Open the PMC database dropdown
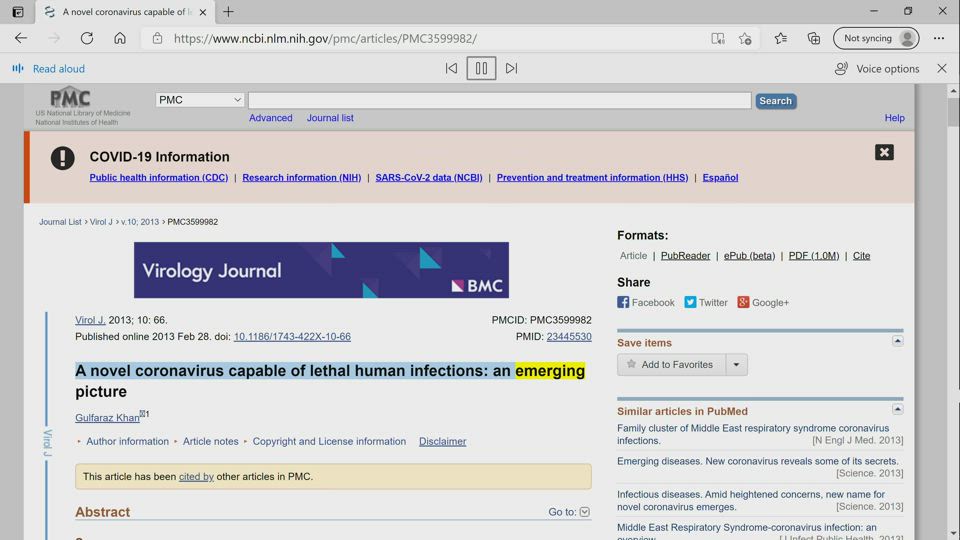This screenshot has width=960, height=540. (x=200, y=100)
